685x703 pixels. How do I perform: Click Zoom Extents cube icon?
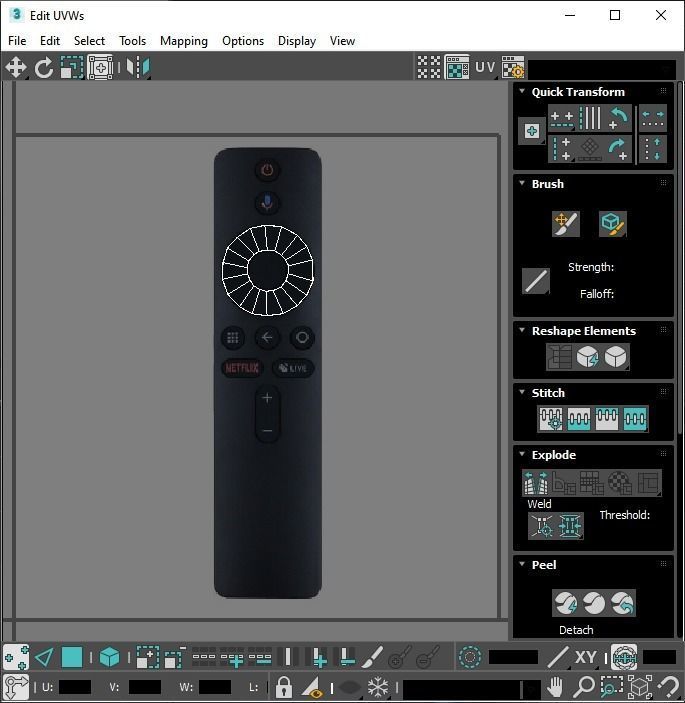640,686
